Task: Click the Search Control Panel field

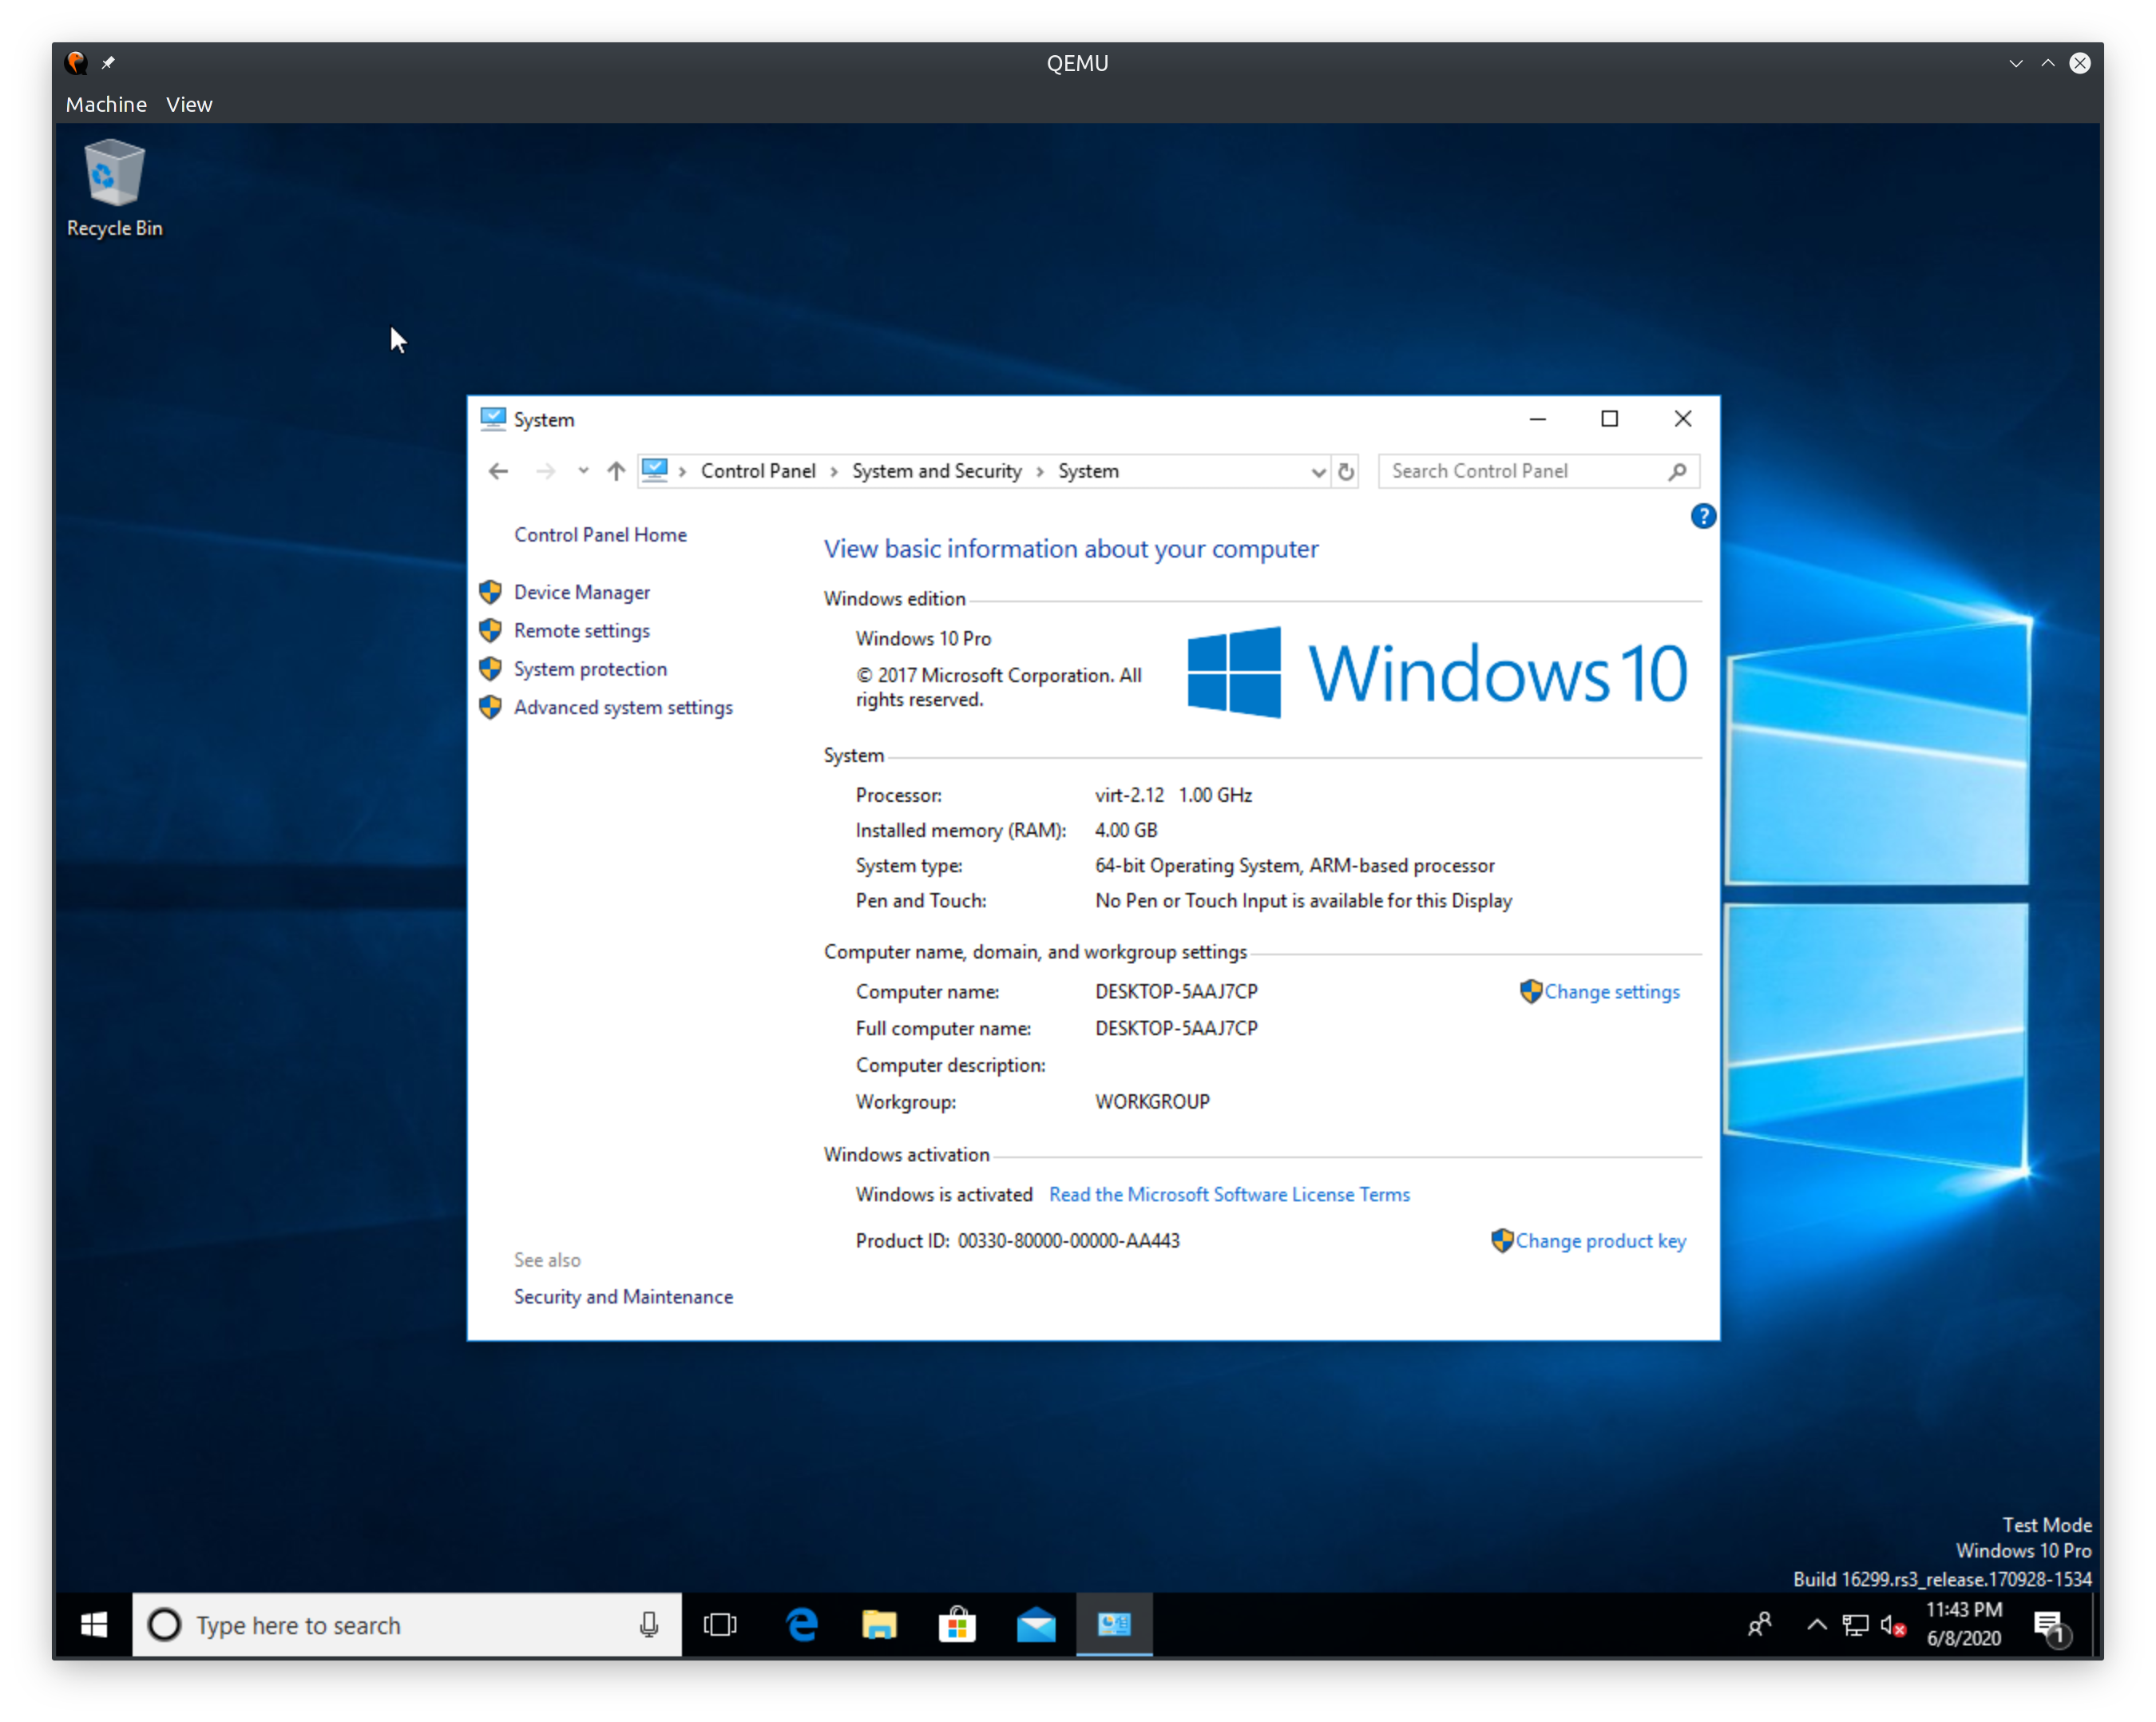Action: [1538, 471]
